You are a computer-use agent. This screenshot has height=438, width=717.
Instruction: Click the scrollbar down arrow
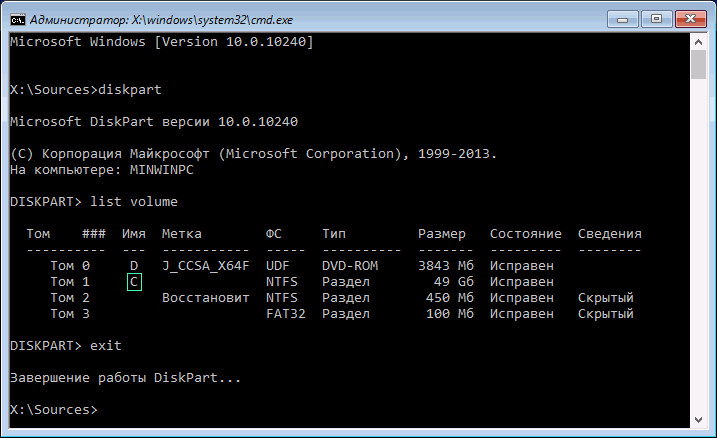point(699,418)
